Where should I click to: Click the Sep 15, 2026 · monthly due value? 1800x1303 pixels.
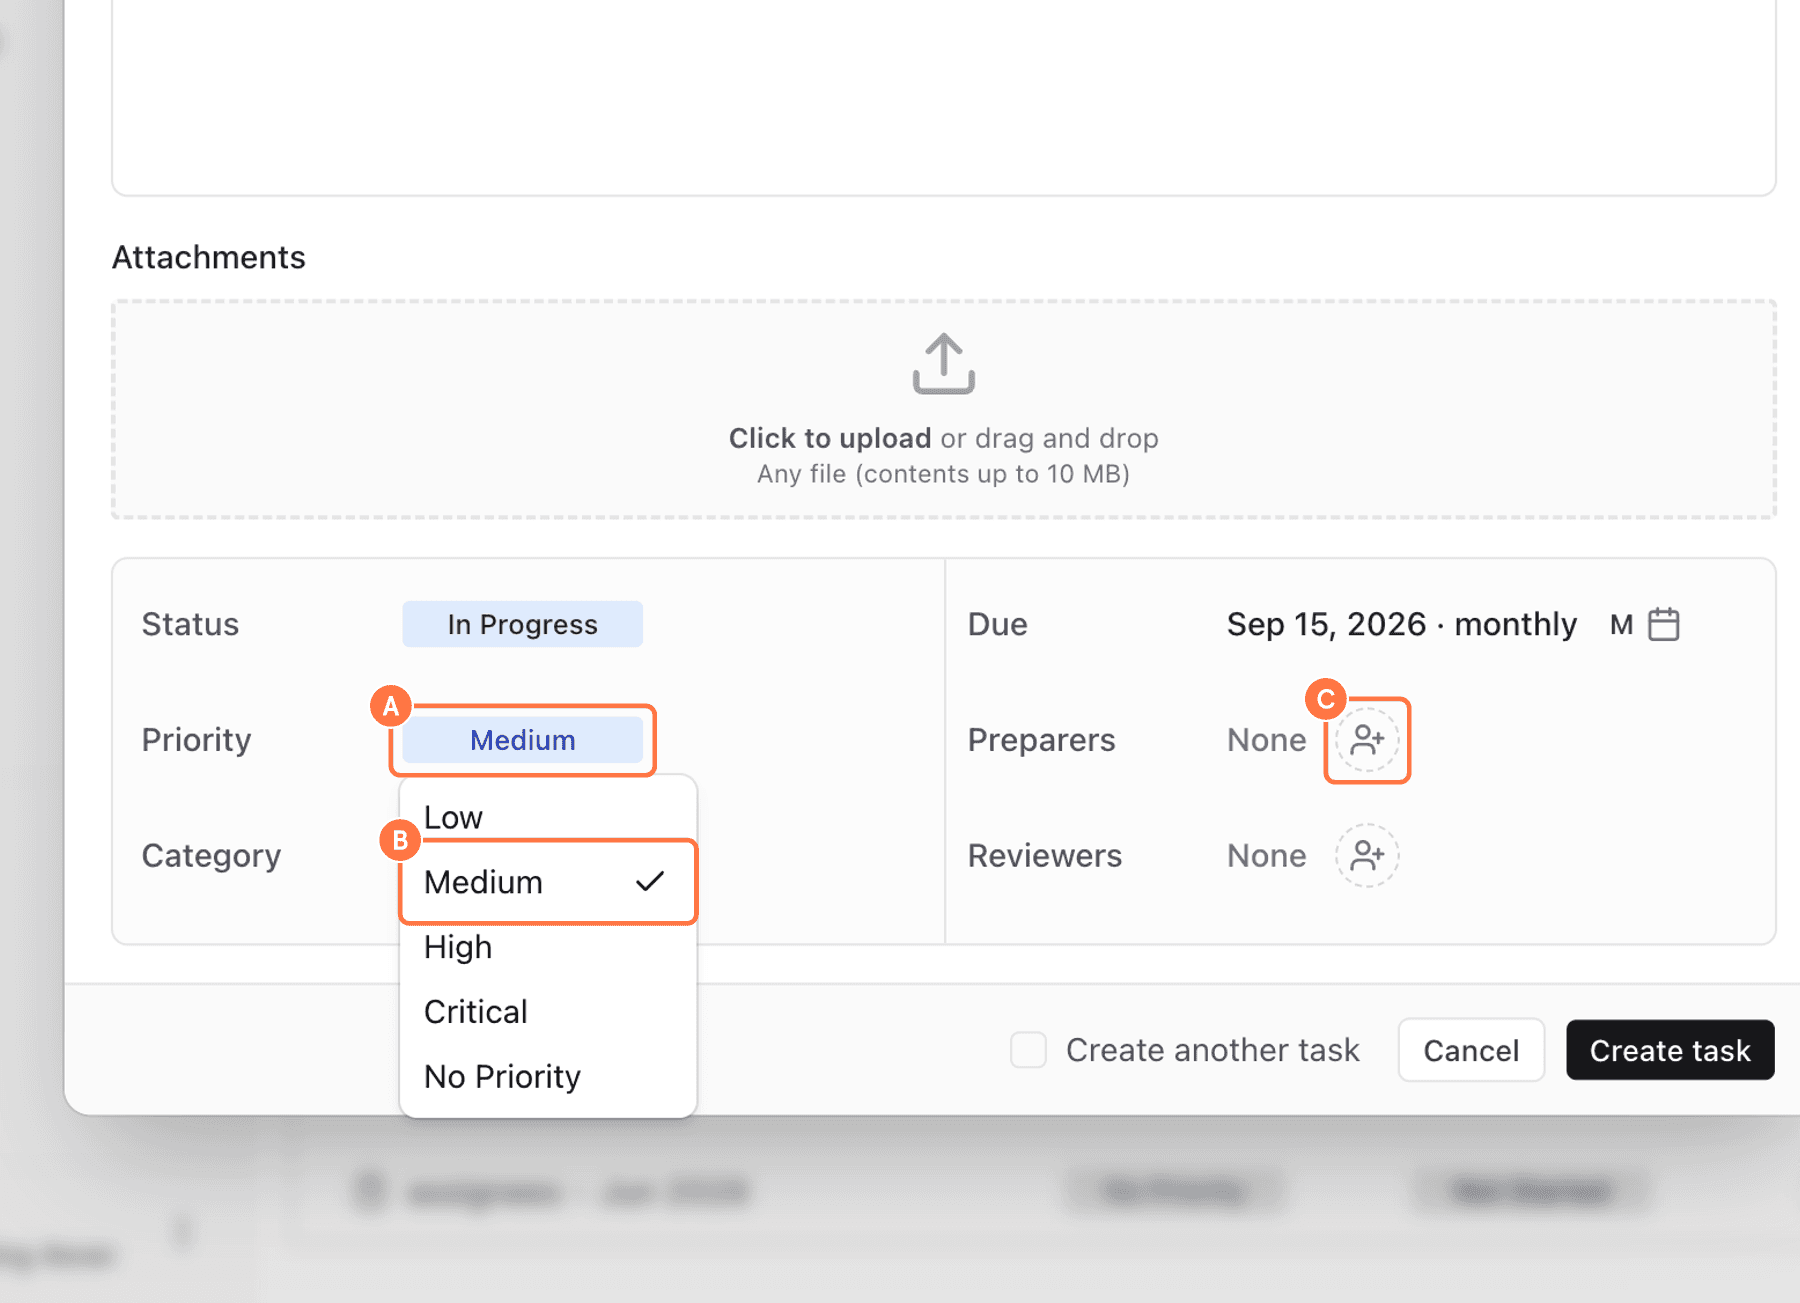click(1401, 624)
